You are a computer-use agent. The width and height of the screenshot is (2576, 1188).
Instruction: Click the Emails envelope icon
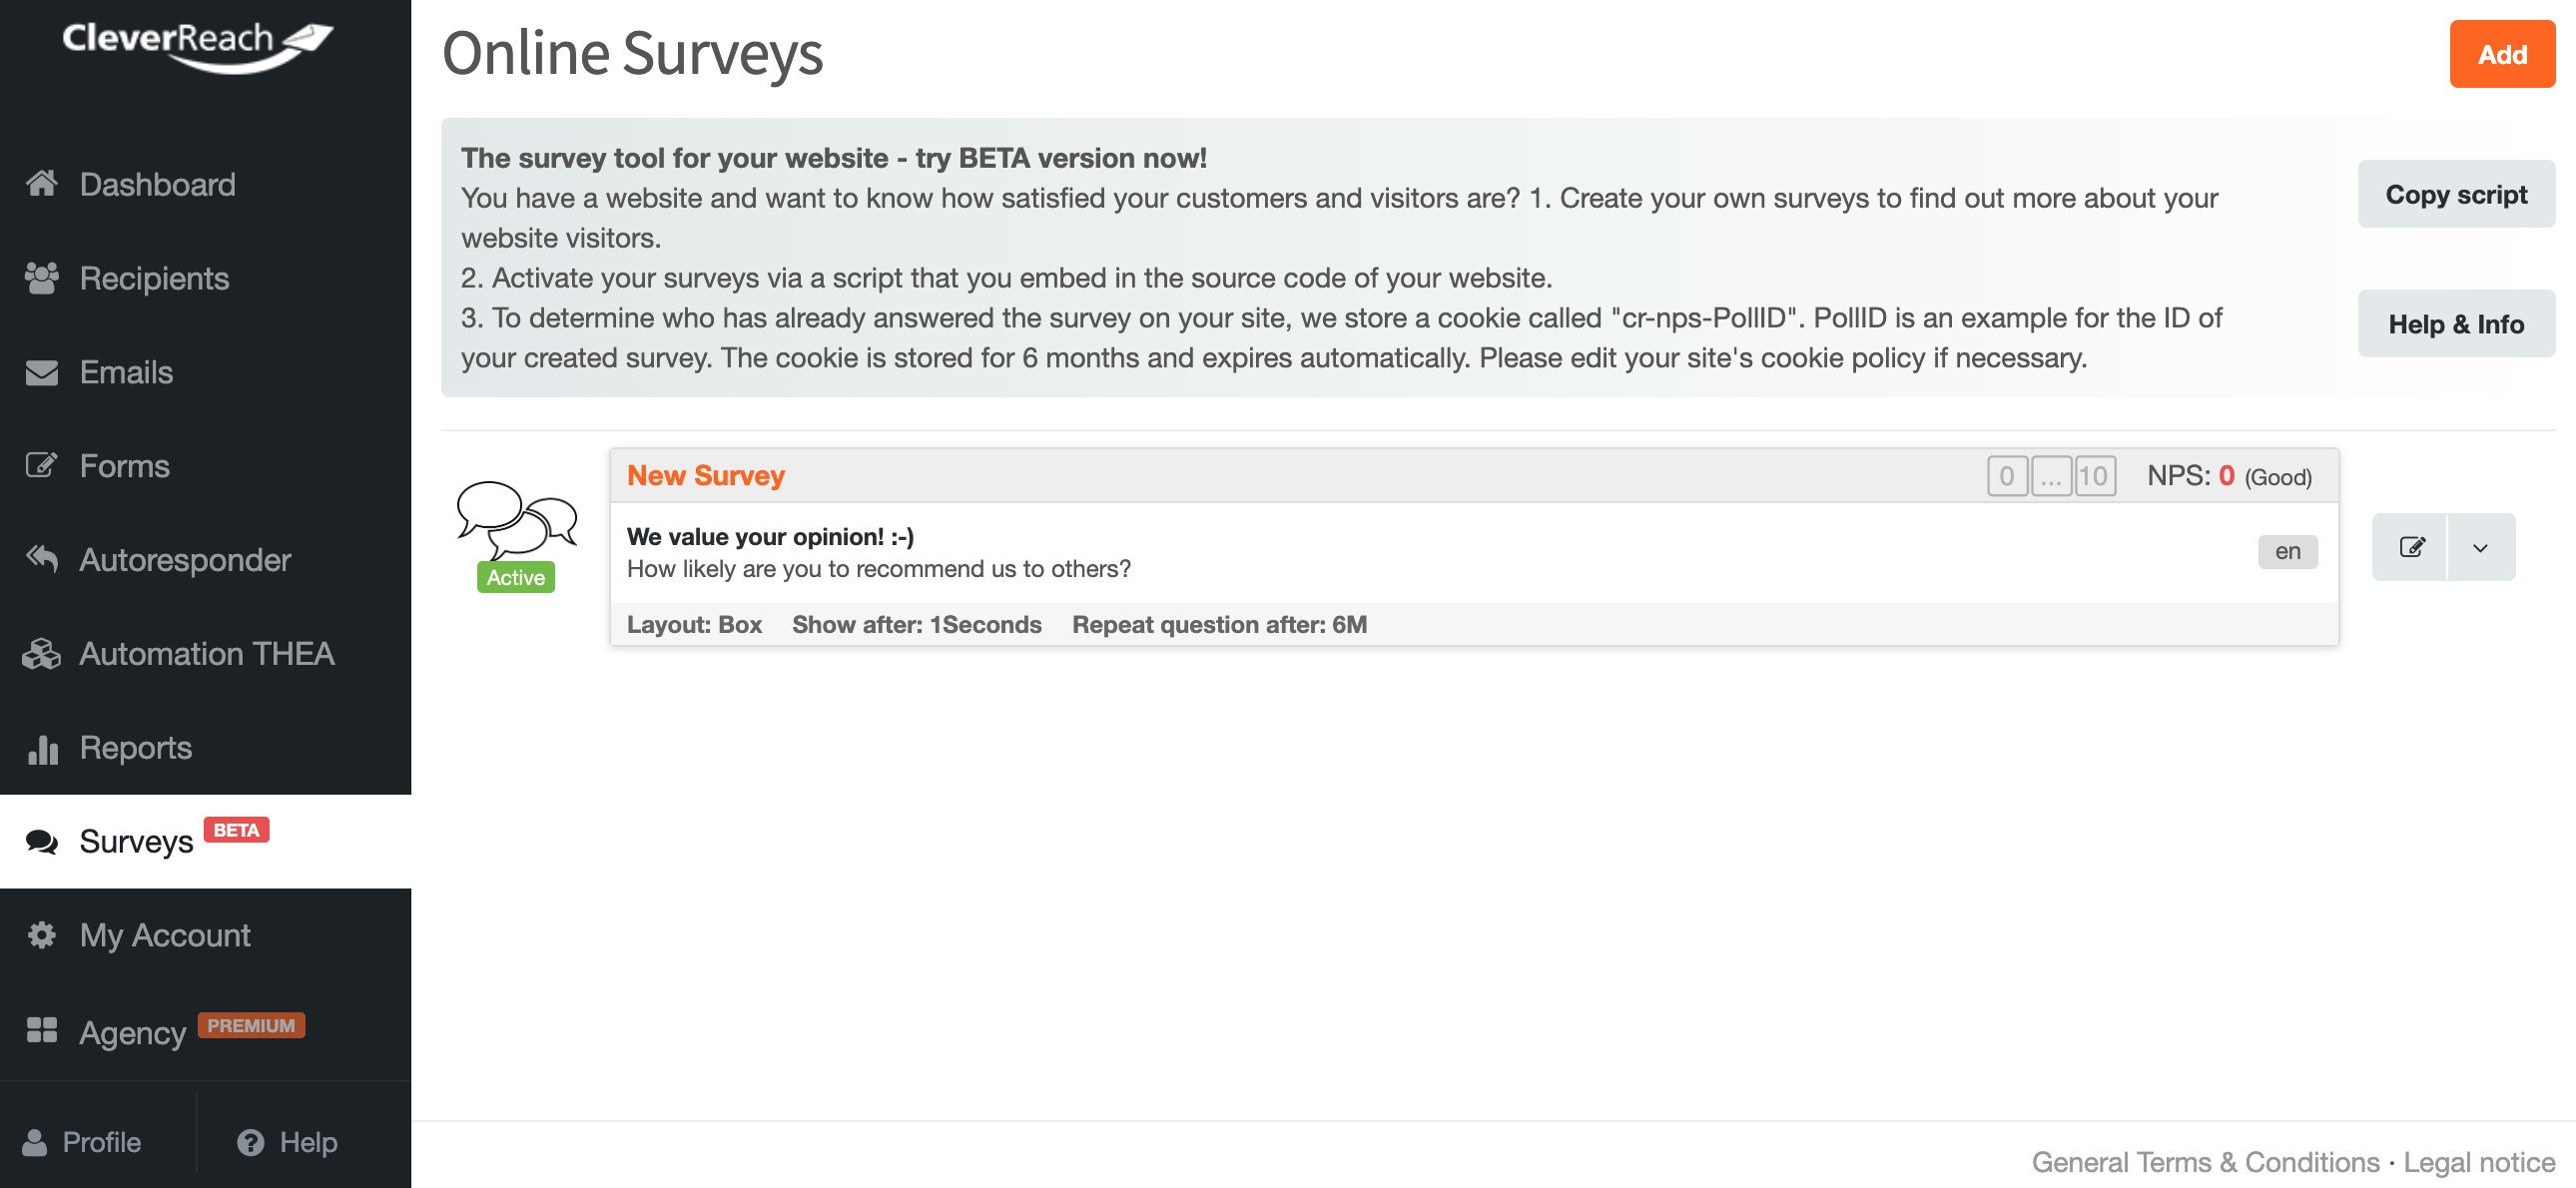pos(41,372)
